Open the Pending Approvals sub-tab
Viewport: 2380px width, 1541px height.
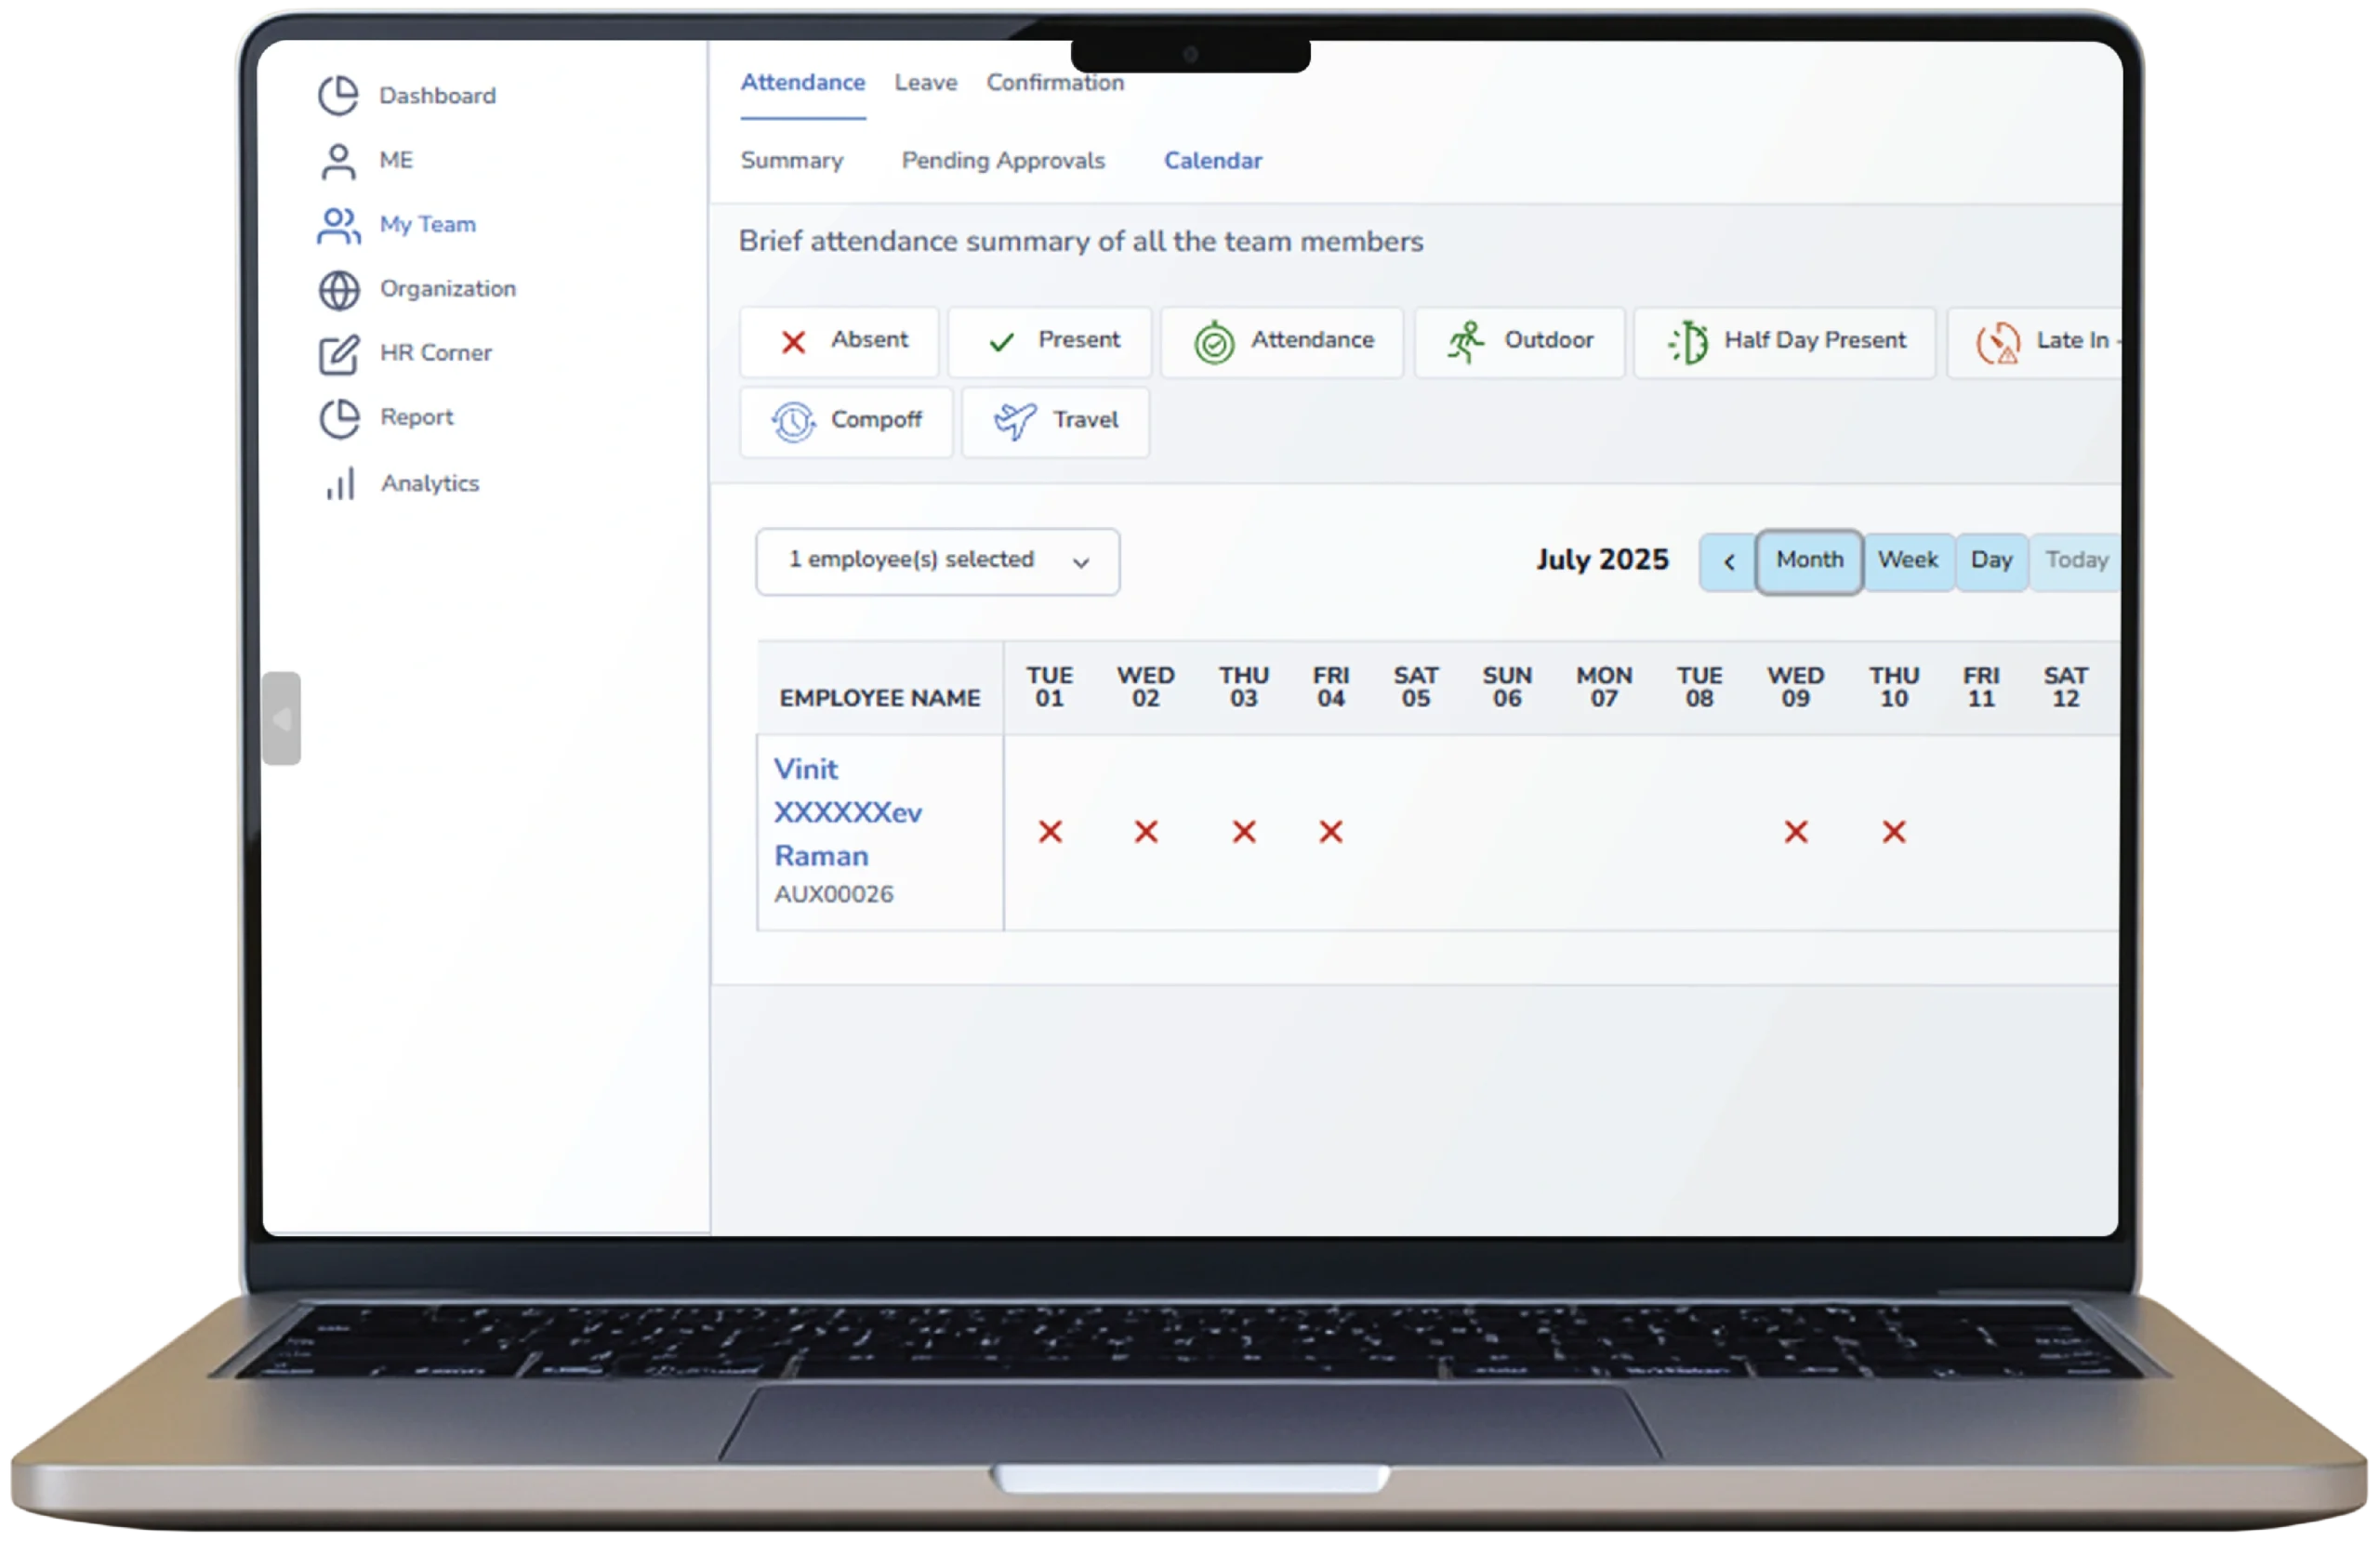pyautogui.click(x=1002, y=161)
